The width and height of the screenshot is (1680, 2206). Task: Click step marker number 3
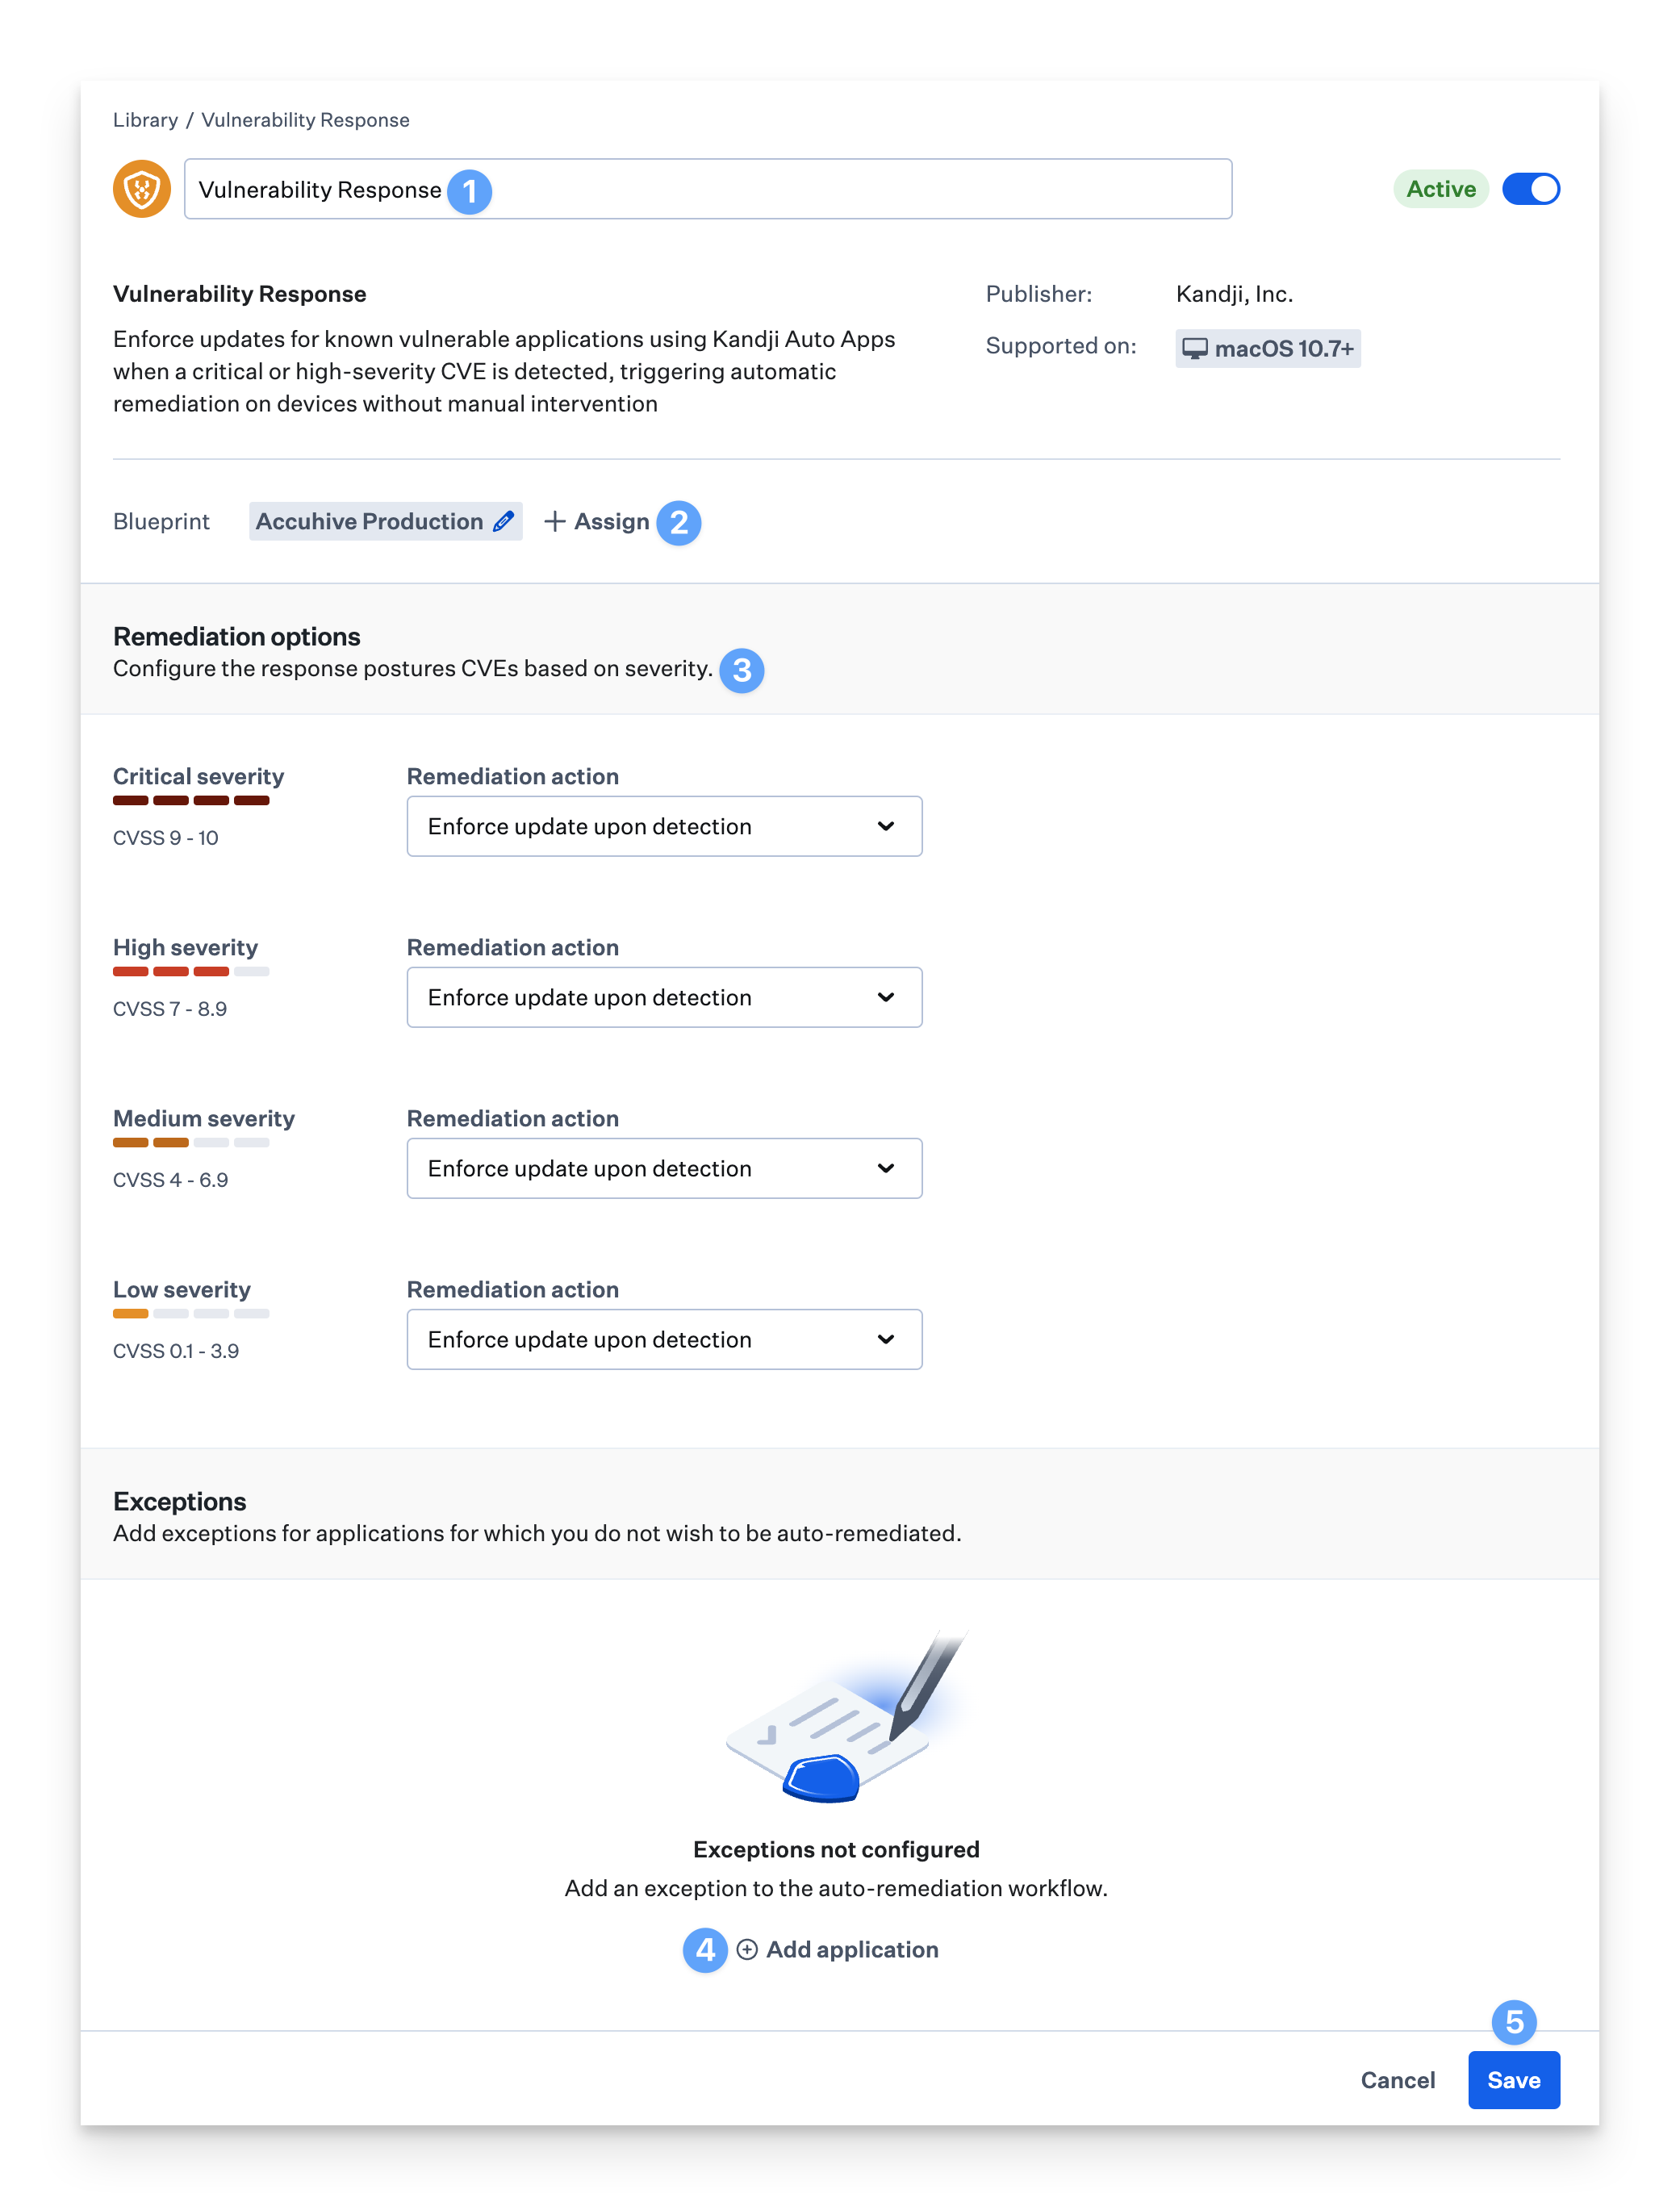tap(741, 670)
